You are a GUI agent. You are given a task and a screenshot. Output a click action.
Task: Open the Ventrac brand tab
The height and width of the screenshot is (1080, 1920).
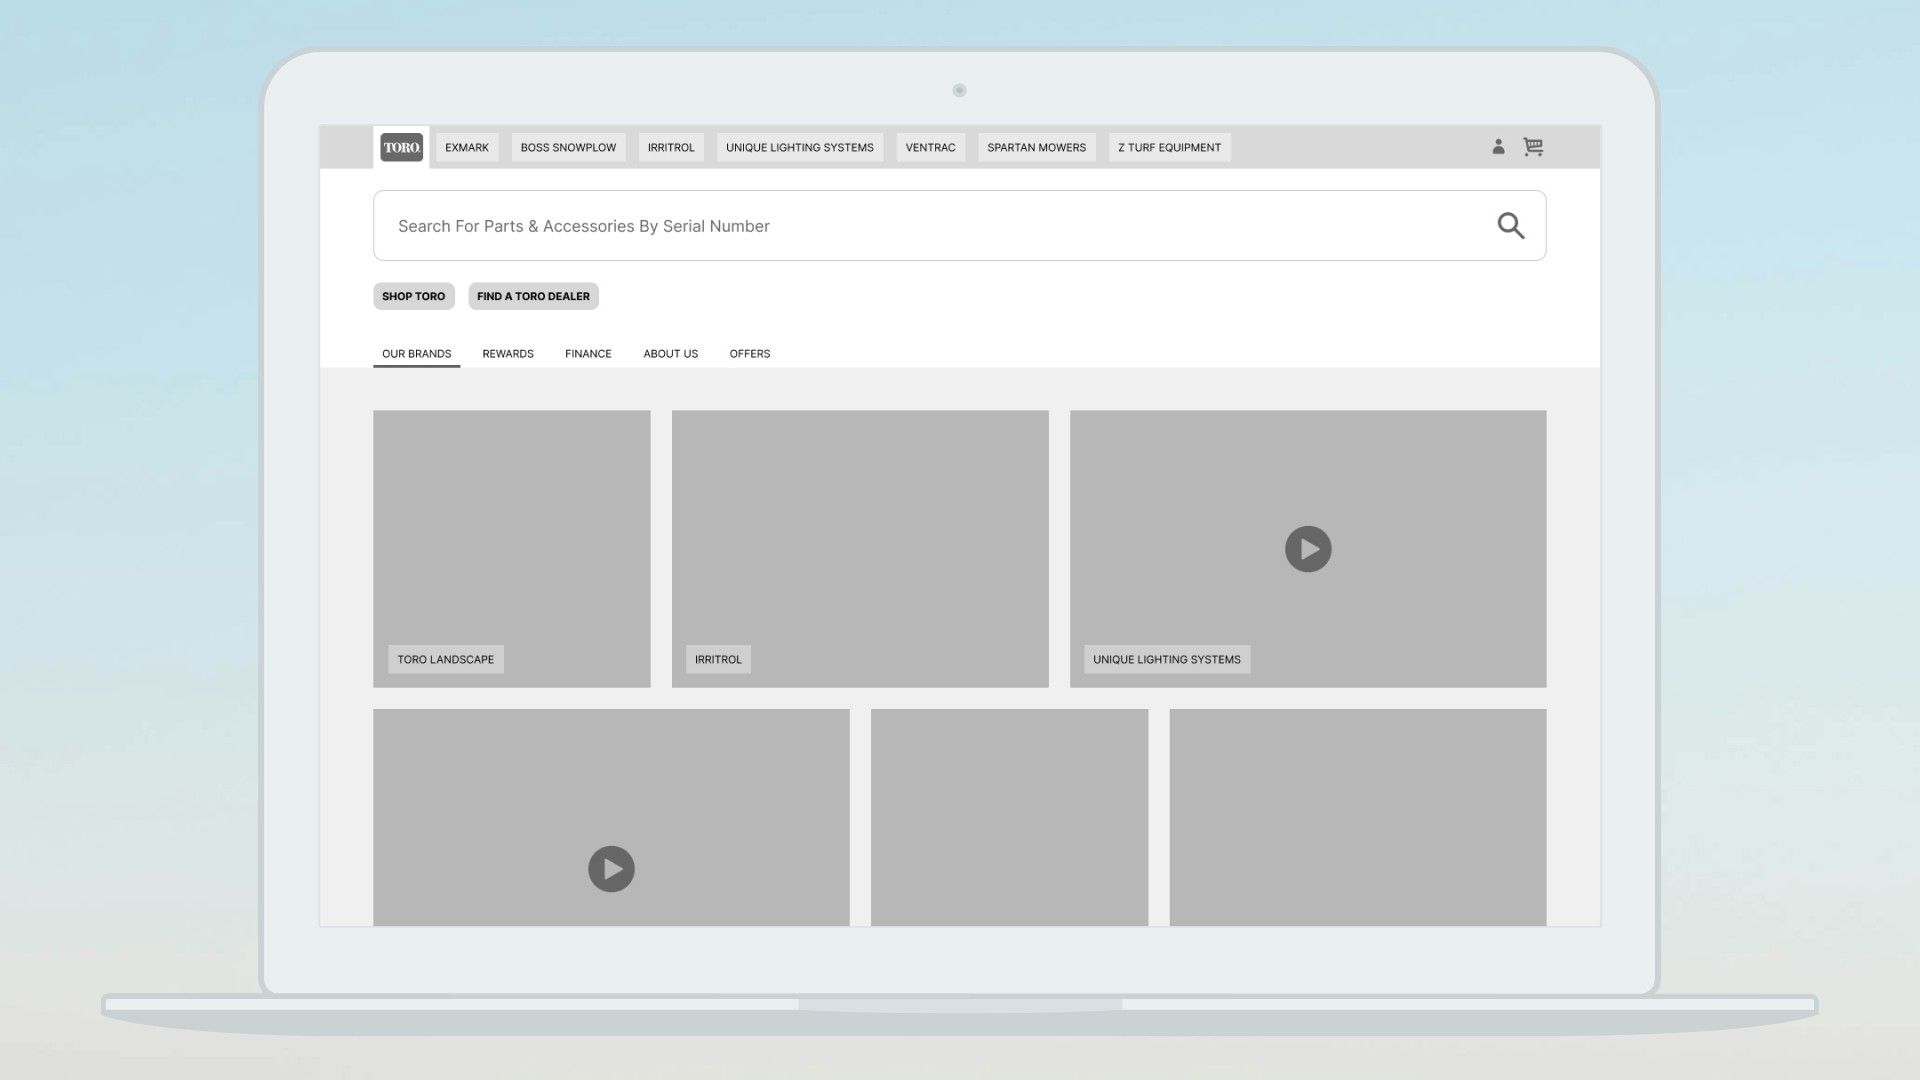930,147
